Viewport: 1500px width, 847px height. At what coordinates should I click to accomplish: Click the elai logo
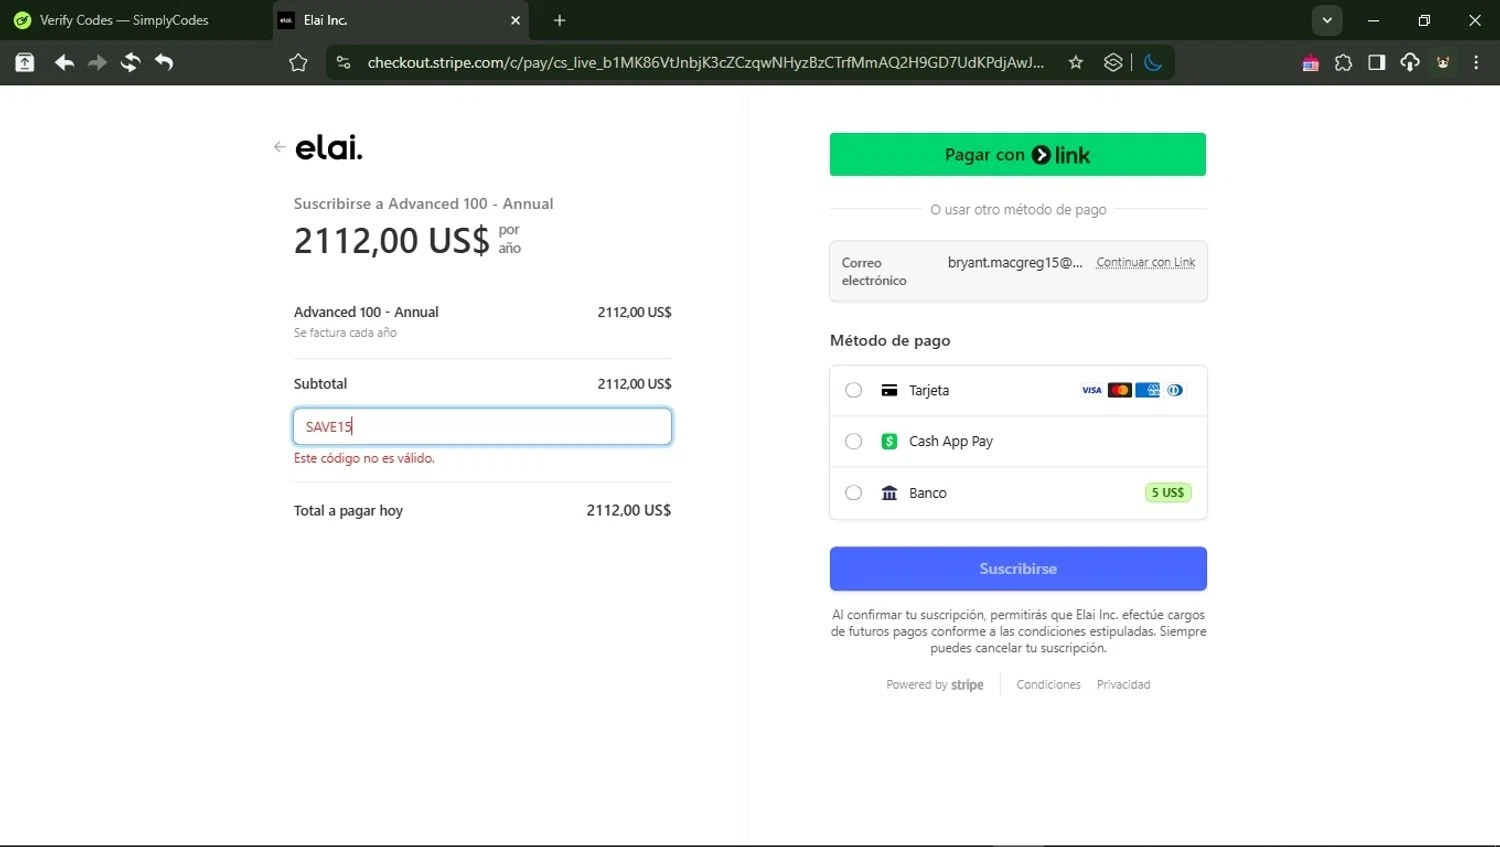329,148
